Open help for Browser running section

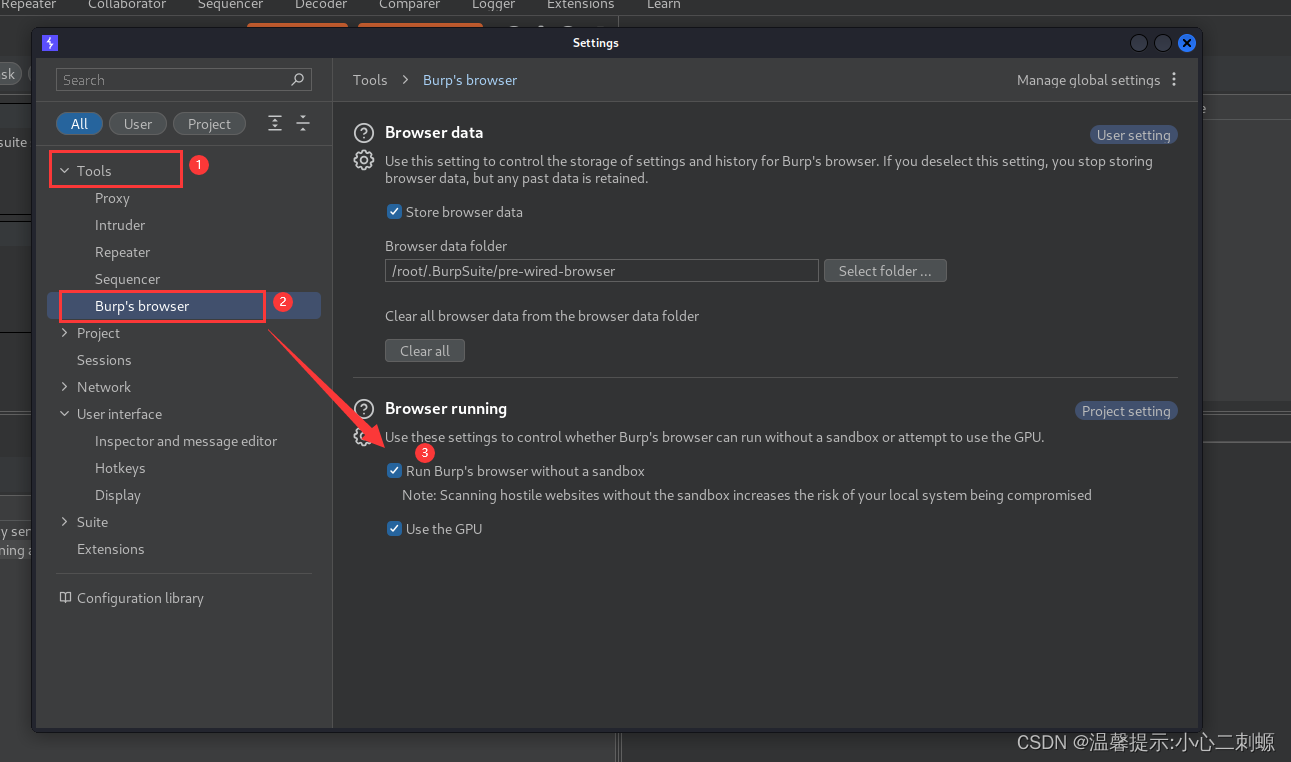point(364,408)
